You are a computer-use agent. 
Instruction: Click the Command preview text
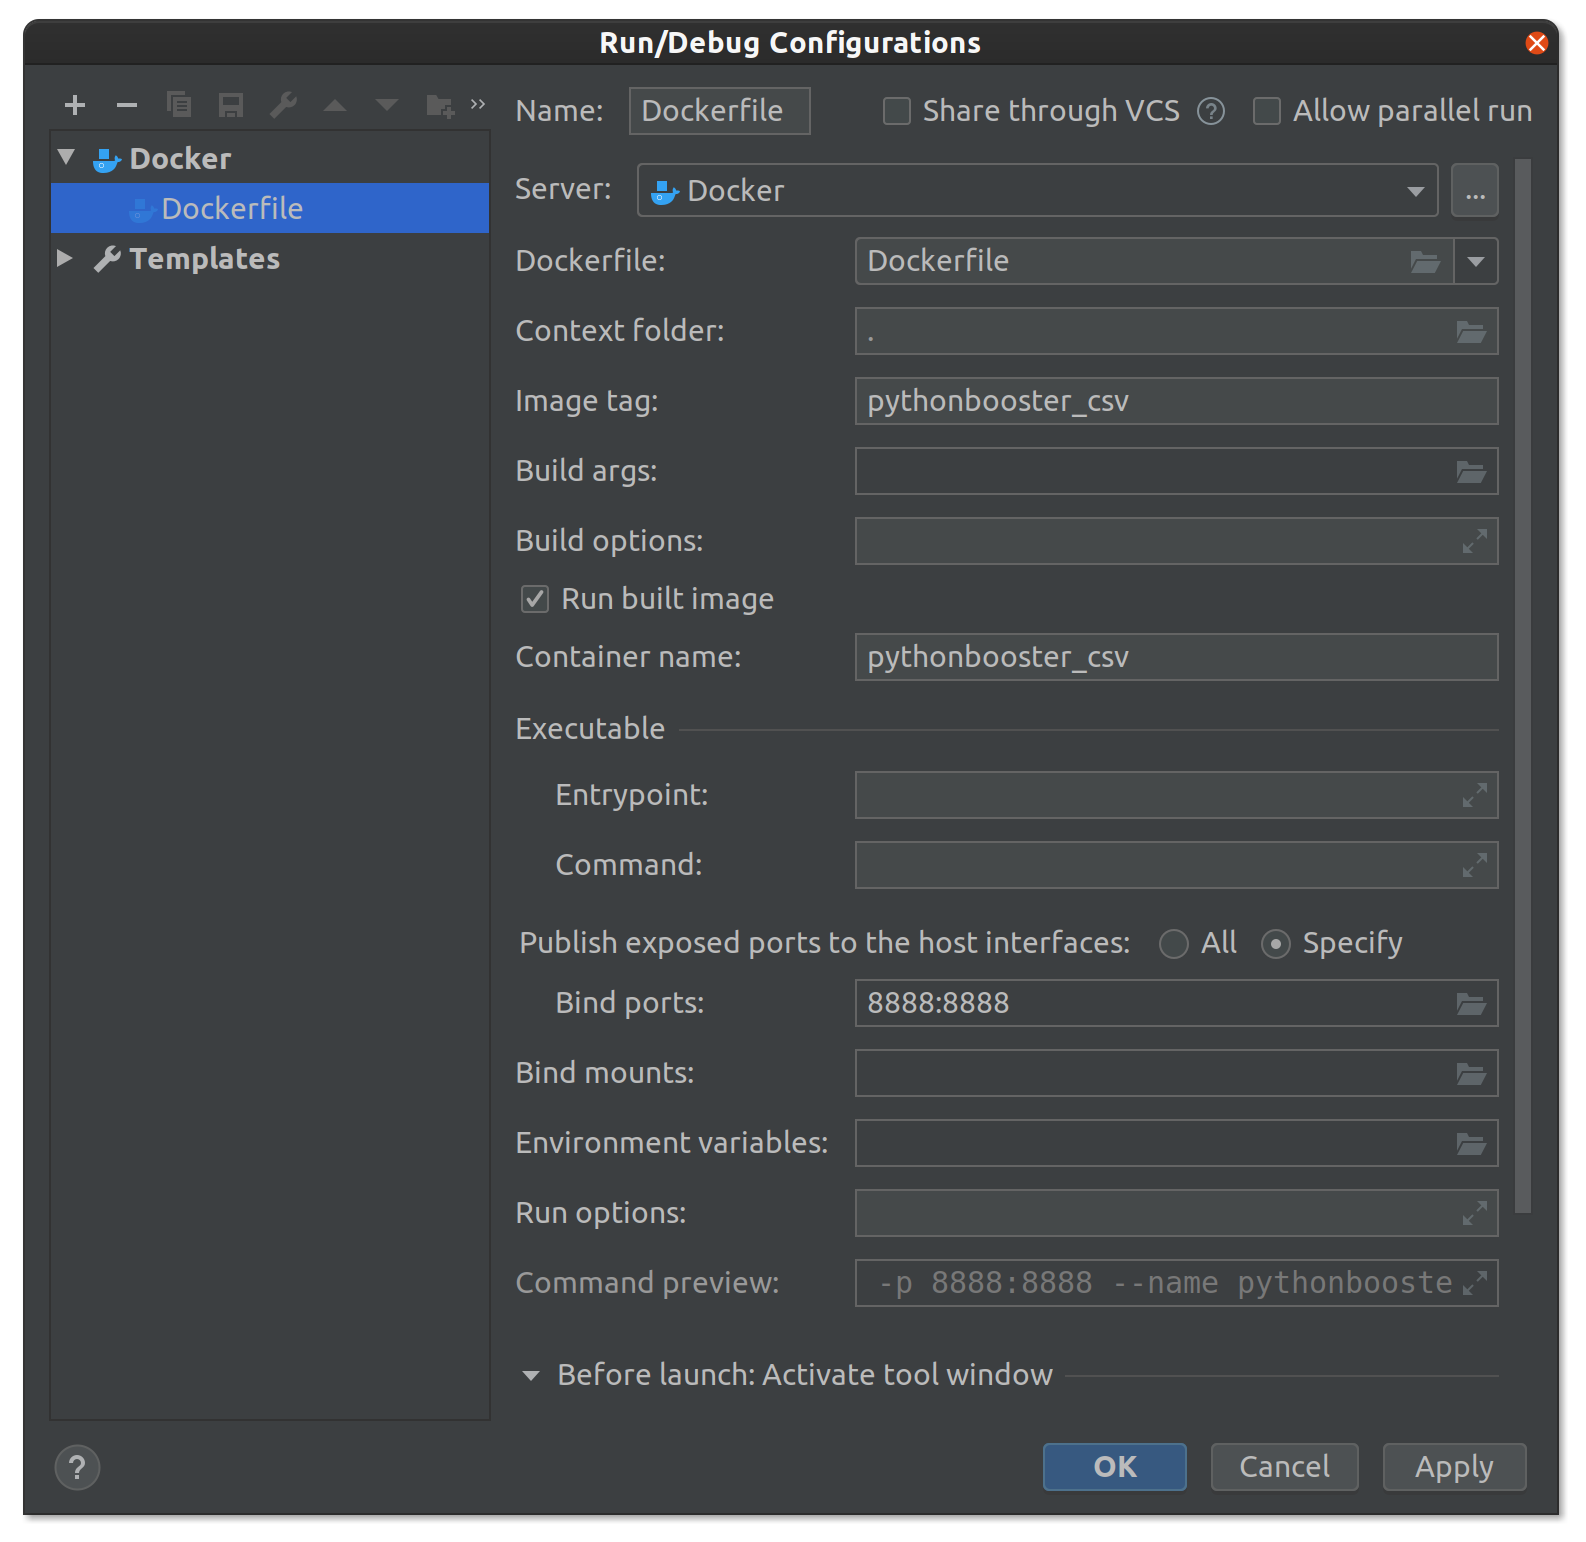(x=1165, y=1284)
